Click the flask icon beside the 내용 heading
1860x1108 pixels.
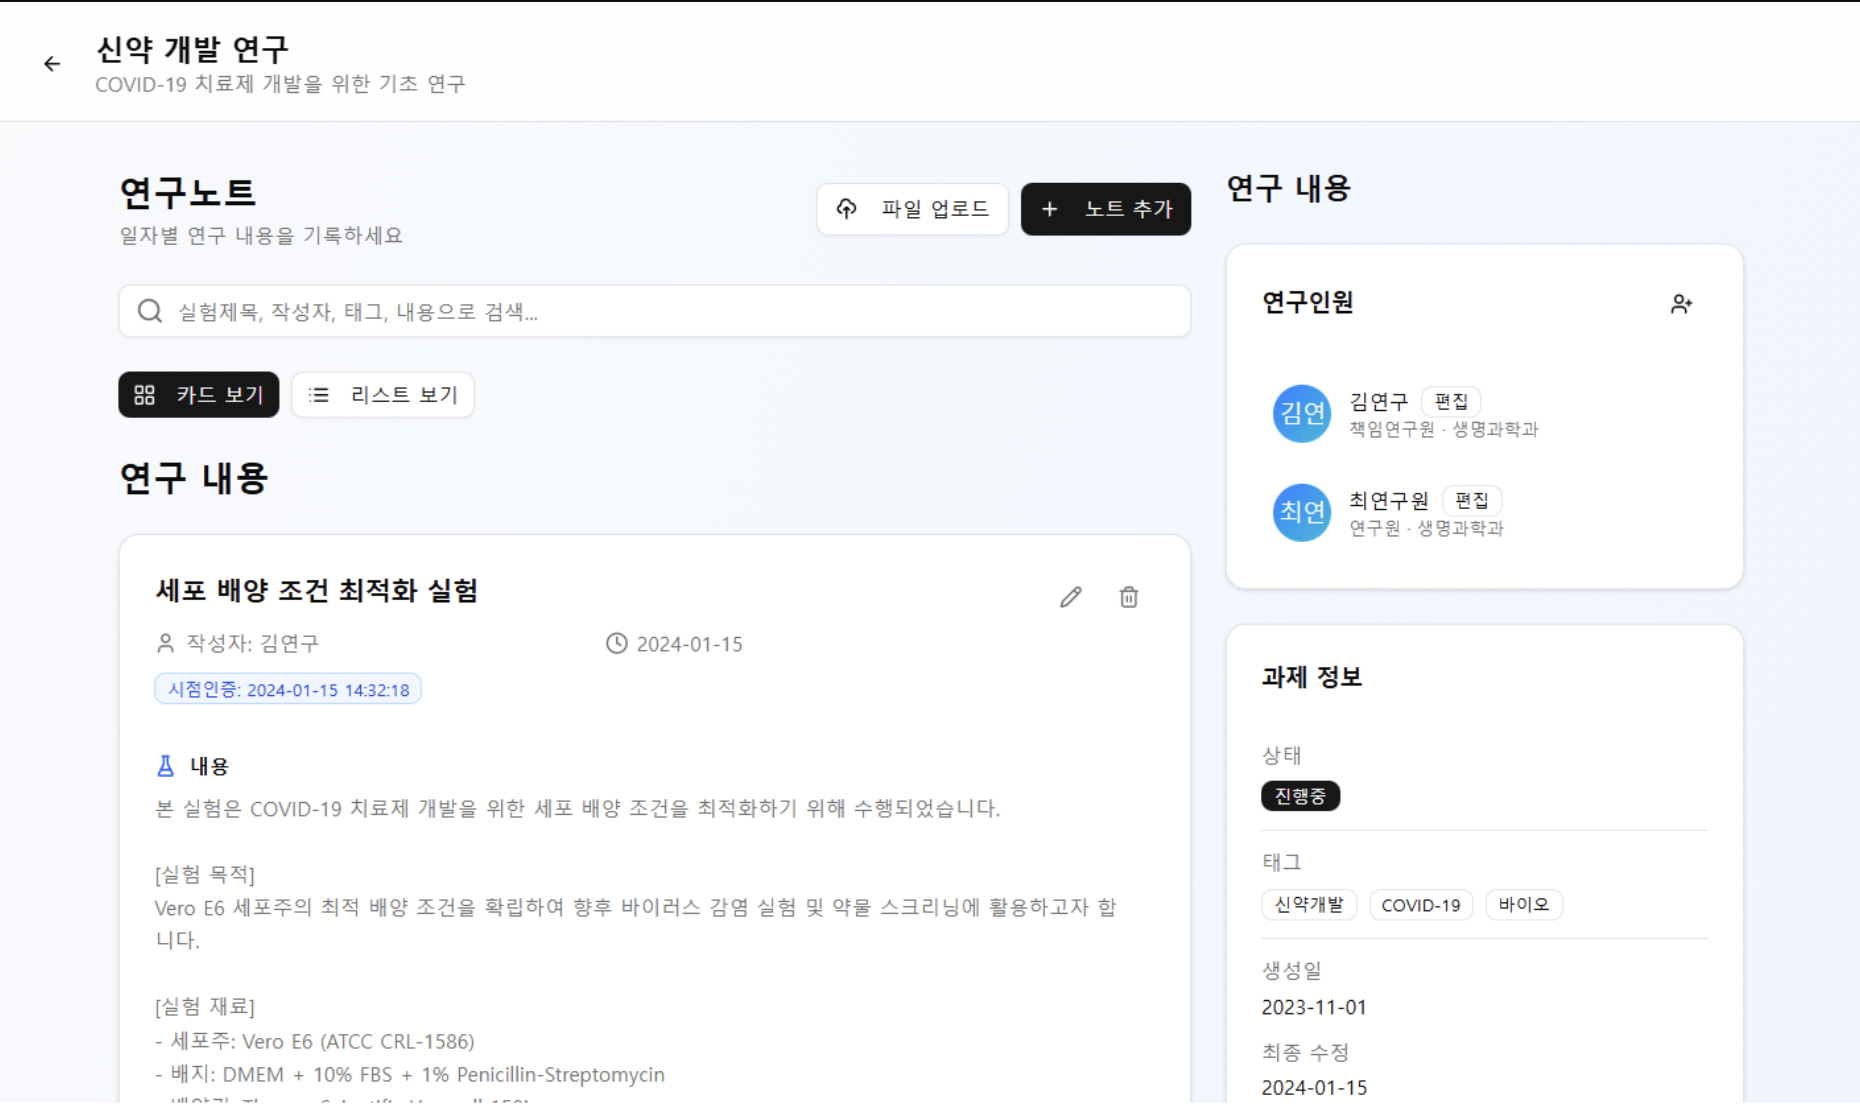coord(165,766)
